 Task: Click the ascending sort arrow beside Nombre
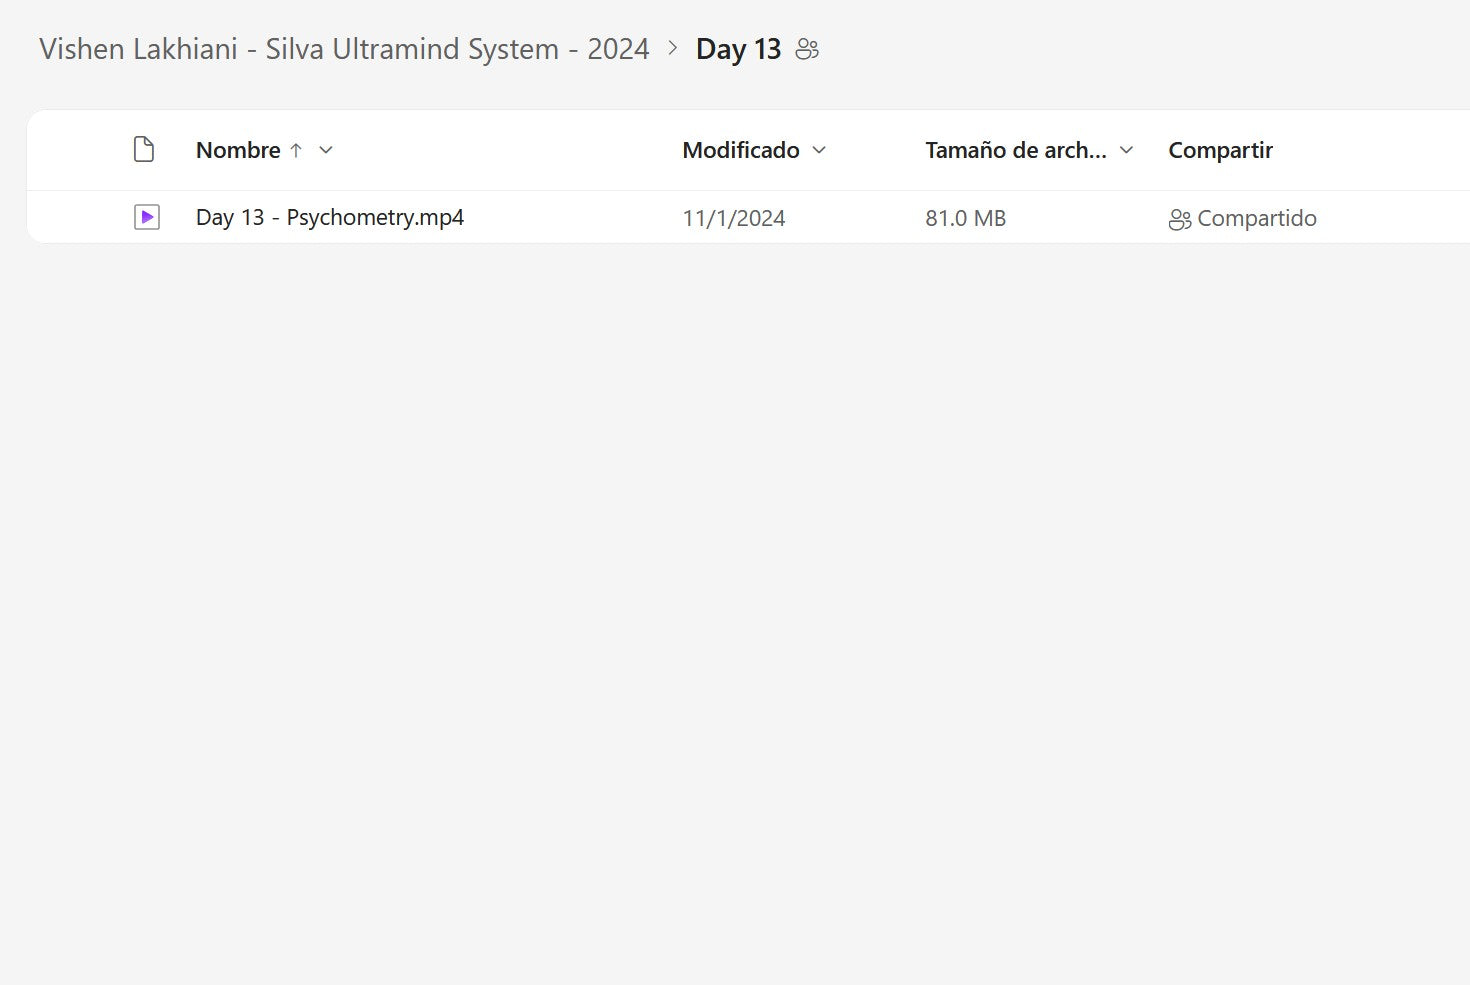[x=296, y=150]
